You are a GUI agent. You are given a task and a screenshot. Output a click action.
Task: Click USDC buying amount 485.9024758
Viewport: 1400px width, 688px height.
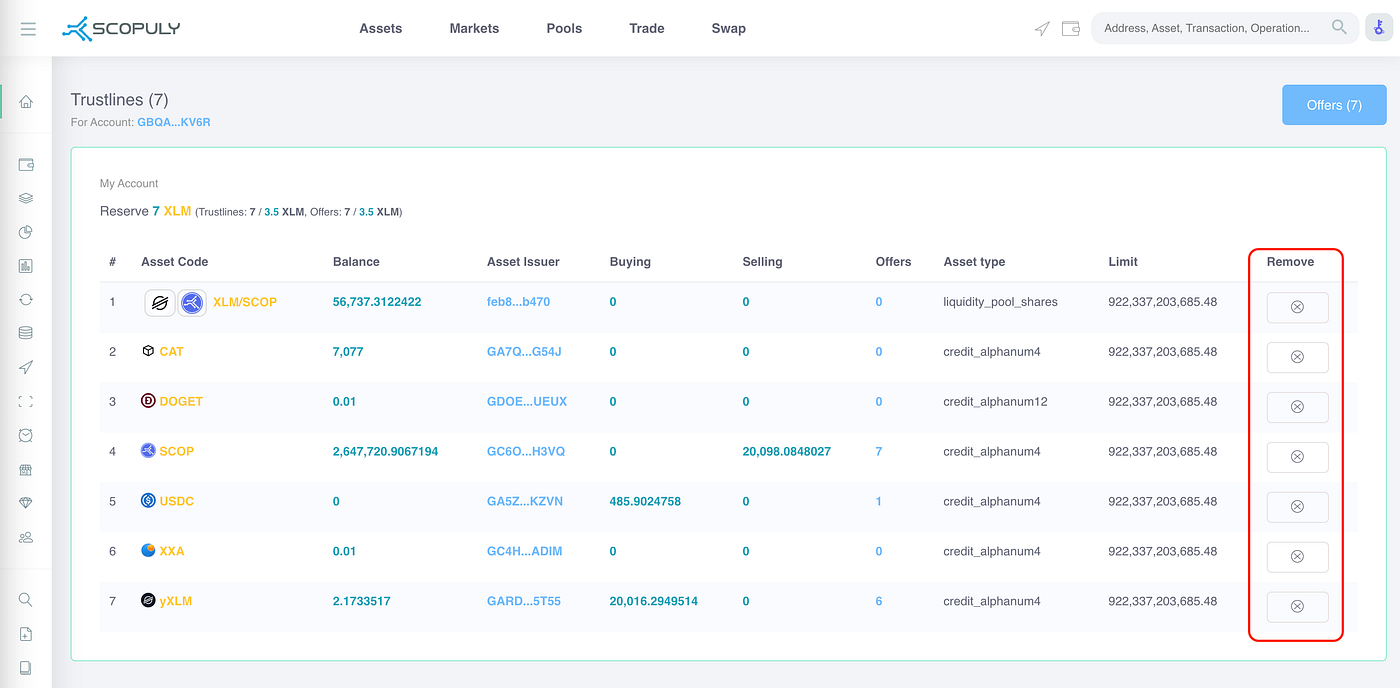point(645,502)
